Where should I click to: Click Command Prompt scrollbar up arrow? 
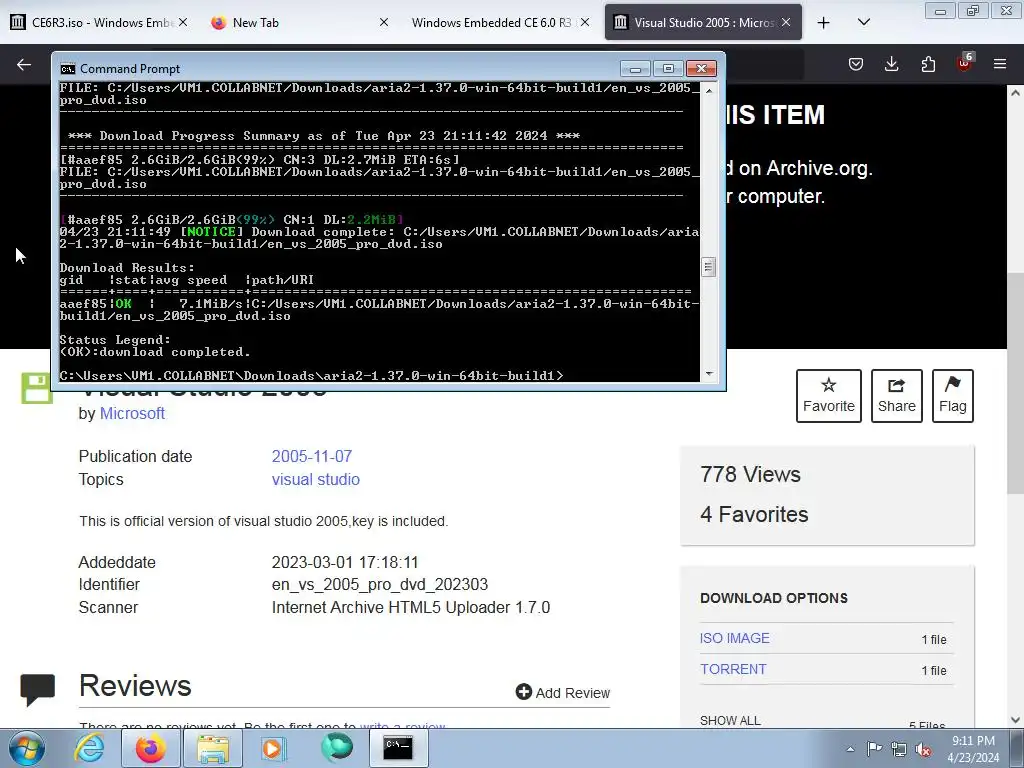pos(709,90)
